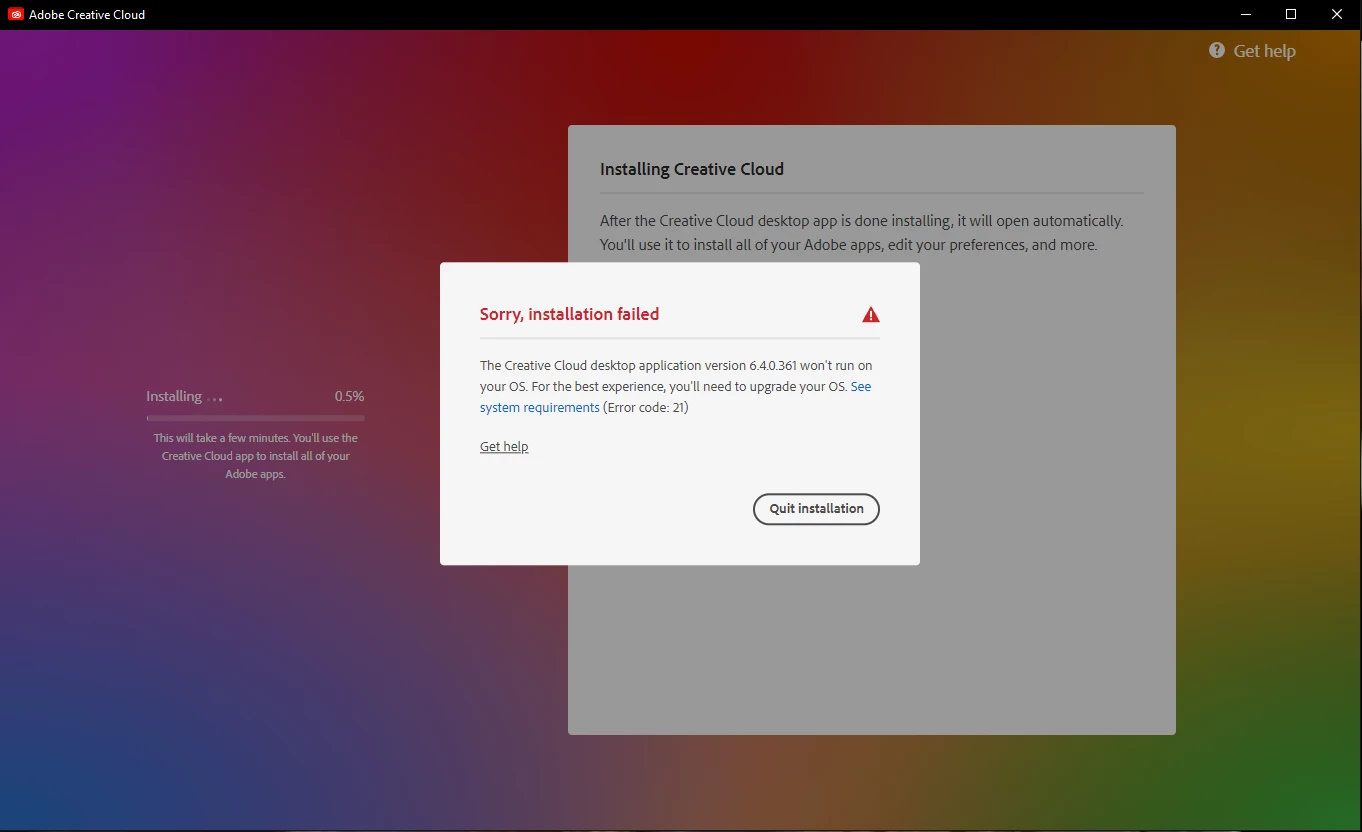Click the installation progress bar
Viewport: 1362px width, 832px height.
coord(256,418)
